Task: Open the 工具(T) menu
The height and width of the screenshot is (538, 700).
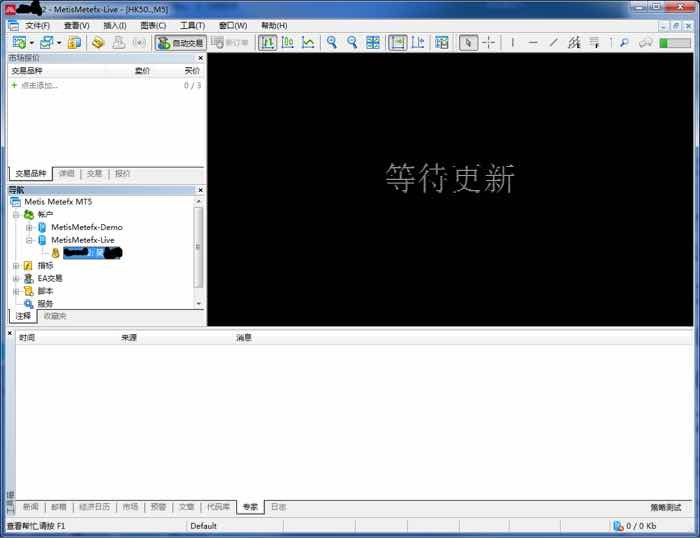Action: (x=192, y=25)
